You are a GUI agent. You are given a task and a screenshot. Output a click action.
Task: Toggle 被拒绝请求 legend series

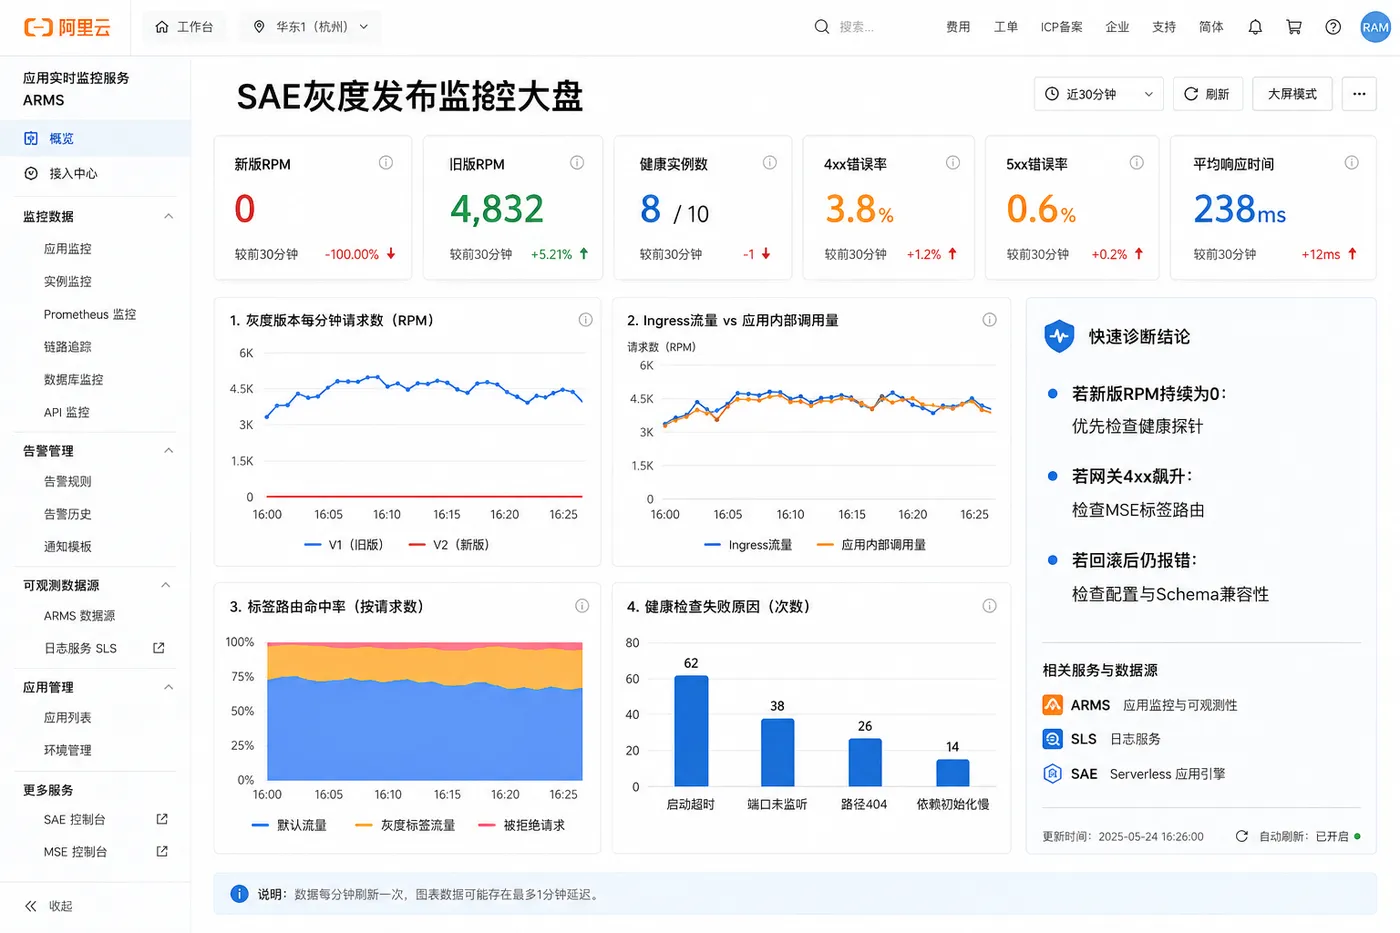[521, 825]
